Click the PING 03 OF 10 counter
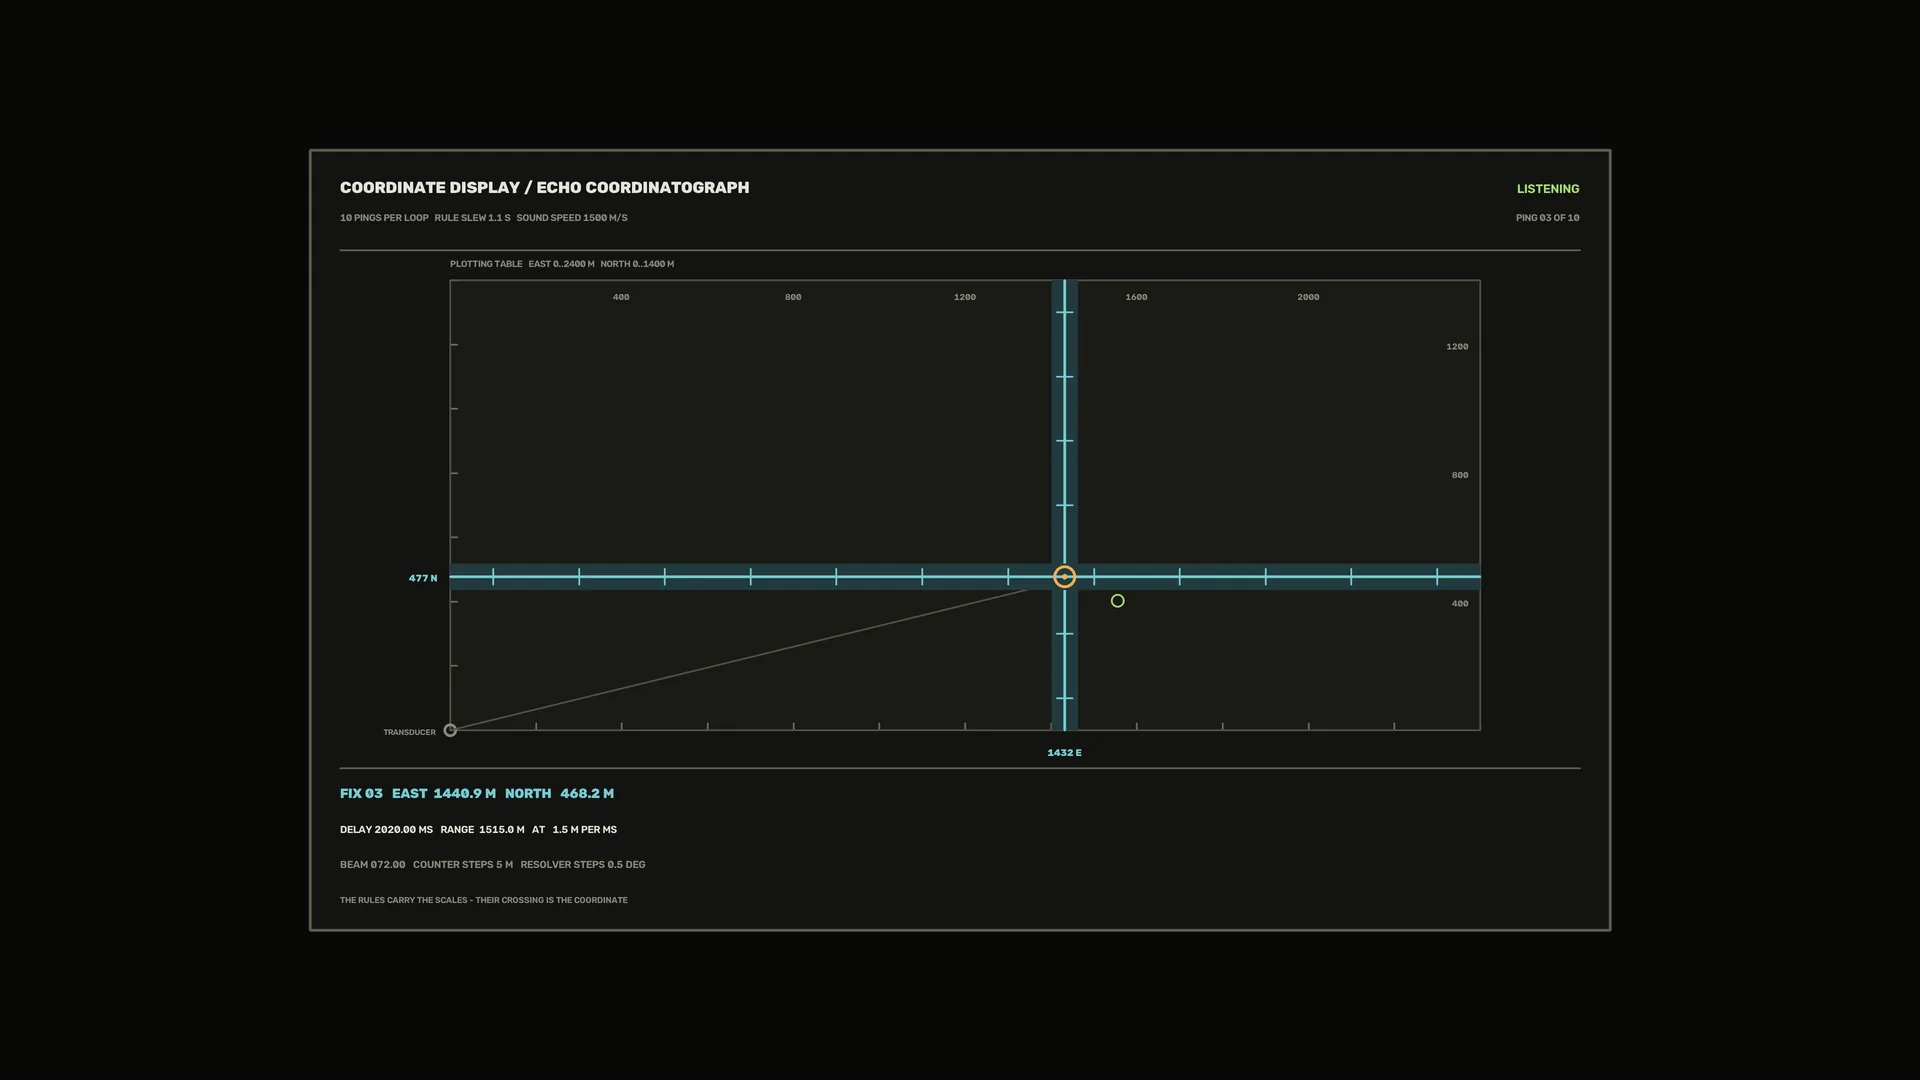Screen dimensions: 1920x1080 coord(1548,218)
